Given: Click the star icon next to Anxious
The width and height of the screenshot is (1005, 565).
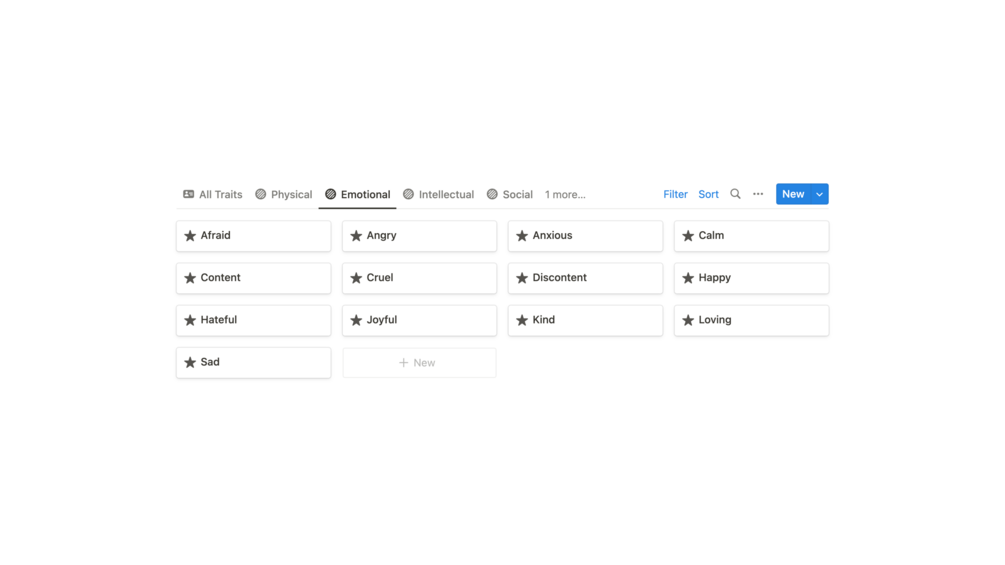Looking at the screenshot, I should pyautogui.click(x=522, y=236).
